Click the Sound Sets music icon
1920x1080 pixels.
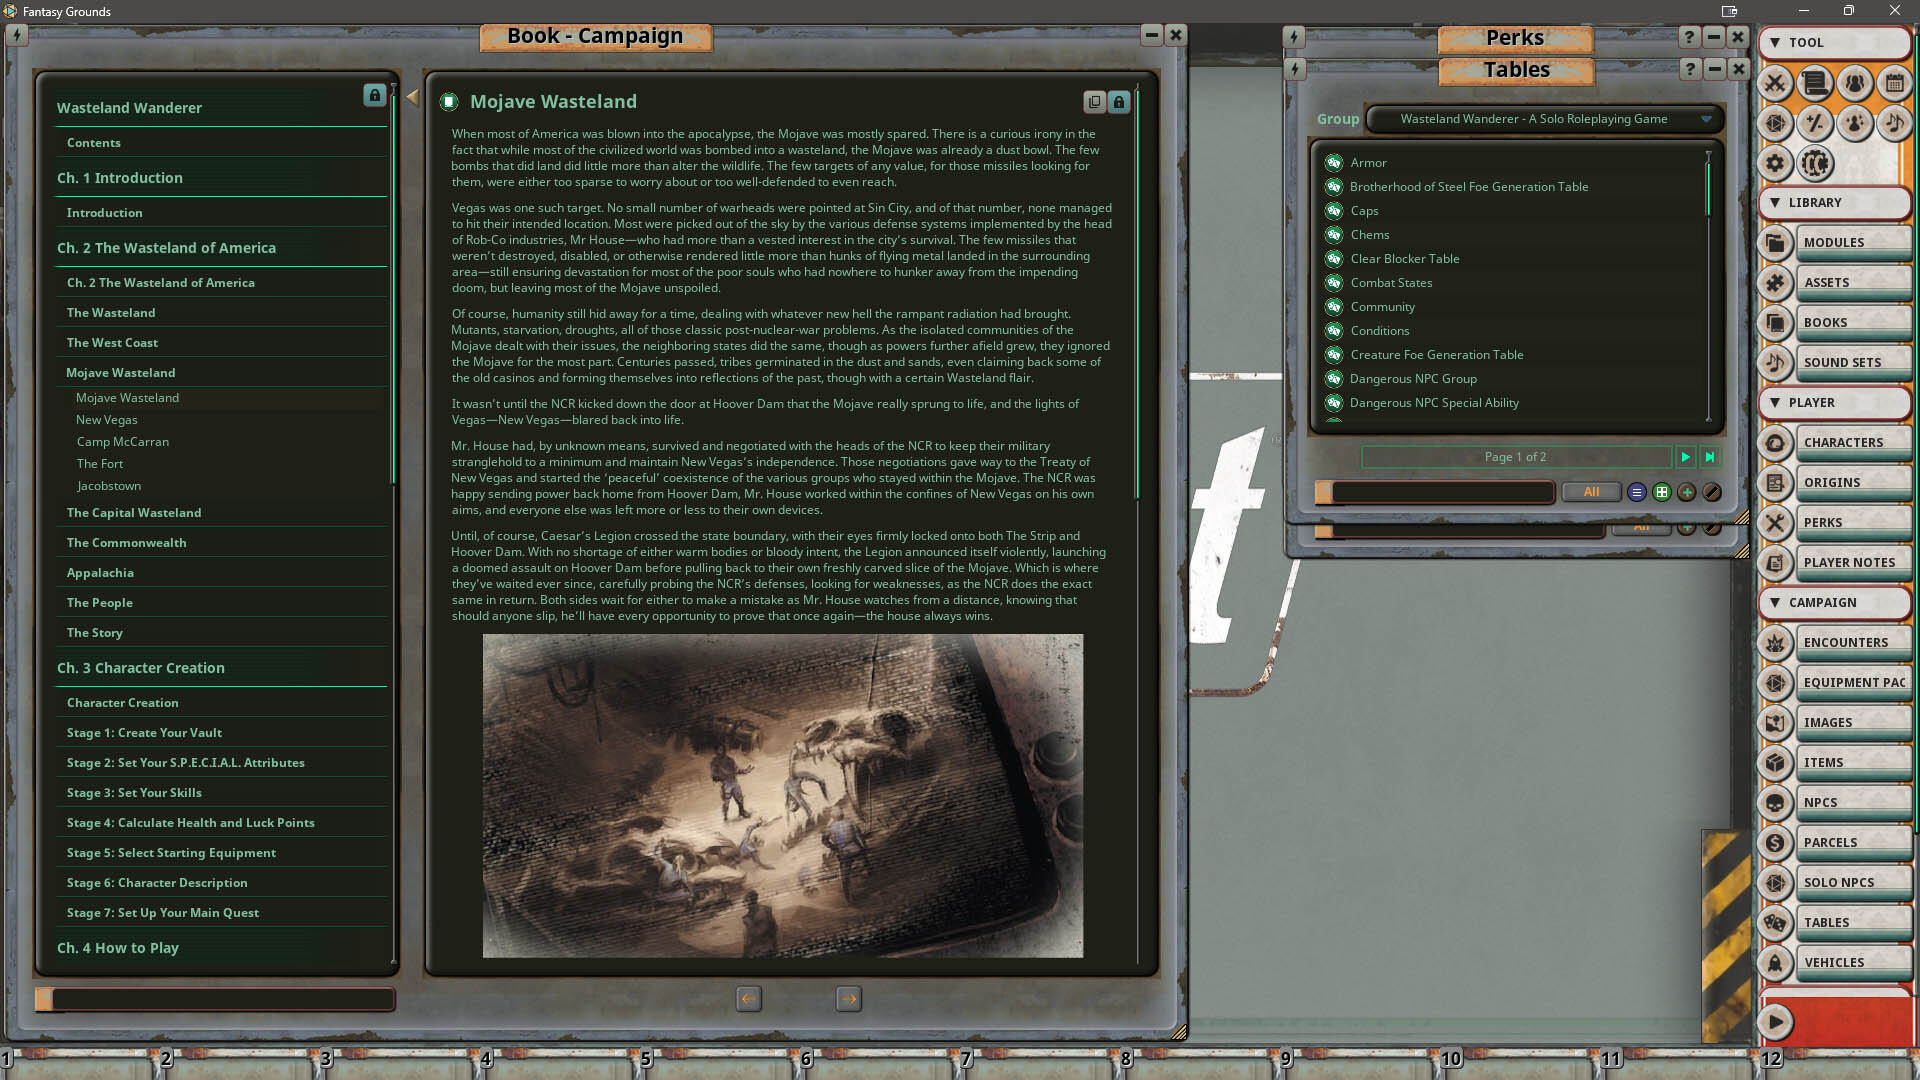[x=1775, y=362]
